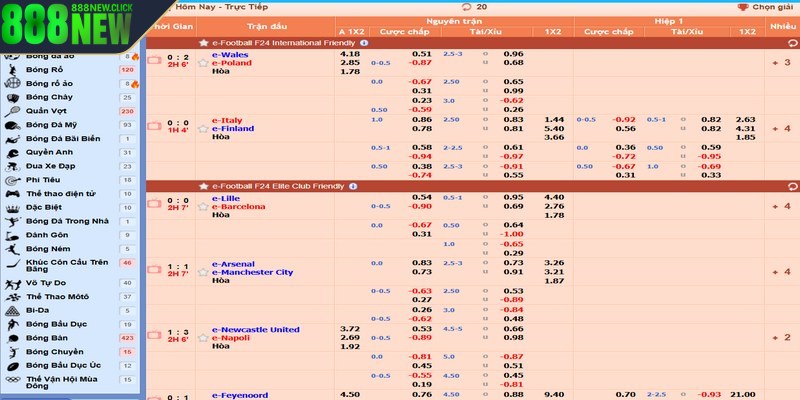The height and width of the screenshot is (400, 800).
Task: Click the 423 count badge for Bóng Bàn
Action: [x=128, y=338]
